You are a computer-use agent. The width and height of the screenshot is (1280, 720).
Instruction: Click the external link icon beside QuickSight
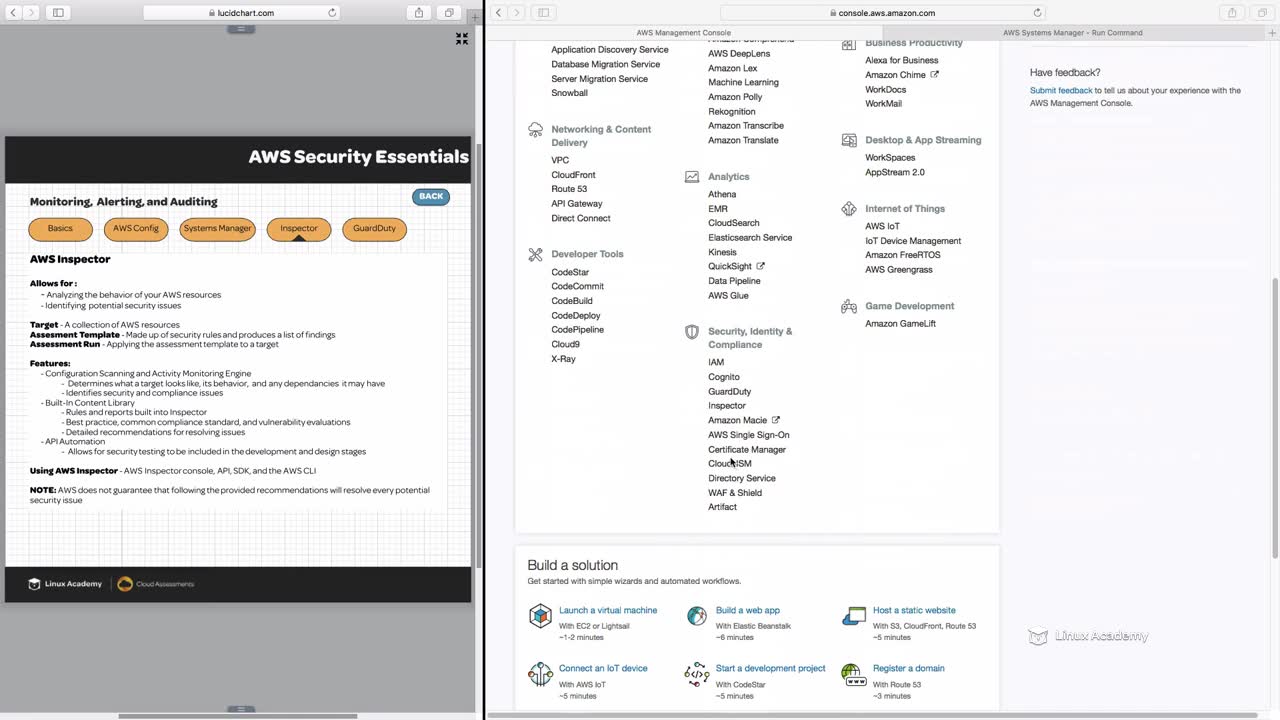click(x=761, y=266)
